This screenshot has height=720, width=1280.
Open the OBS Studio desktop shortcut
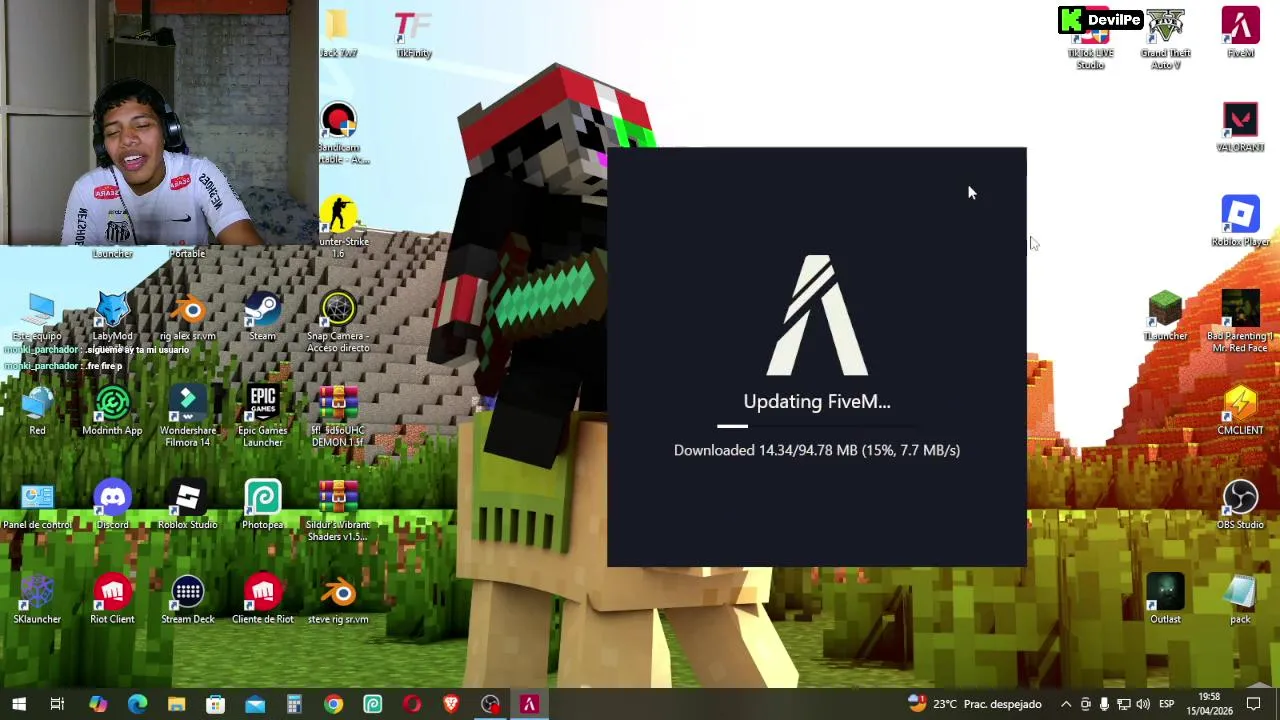(1240, 505)
